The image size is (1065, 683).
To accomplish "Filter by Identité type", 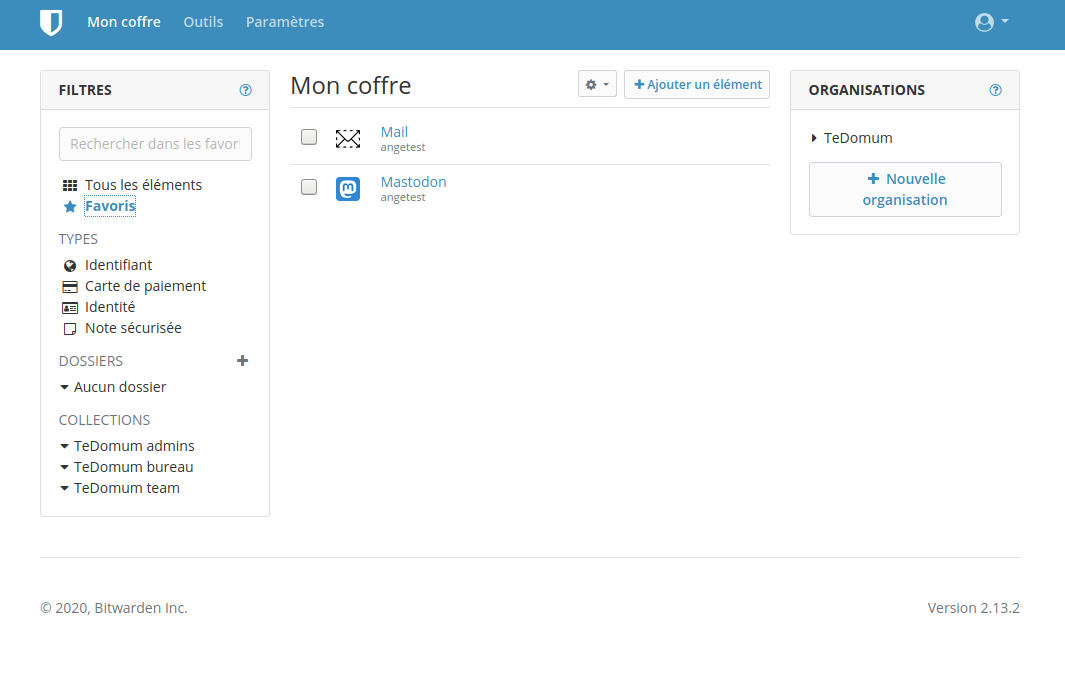I will pos(110,307).
